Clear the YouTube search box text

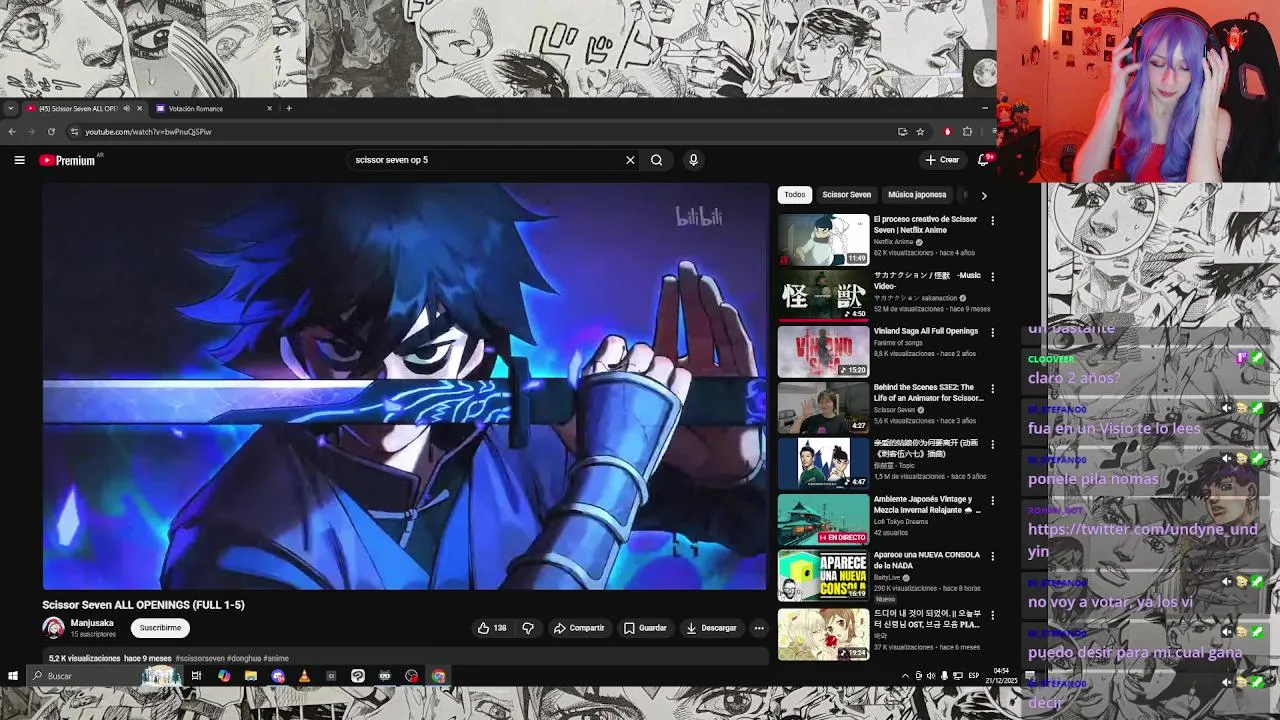(630, 160)
